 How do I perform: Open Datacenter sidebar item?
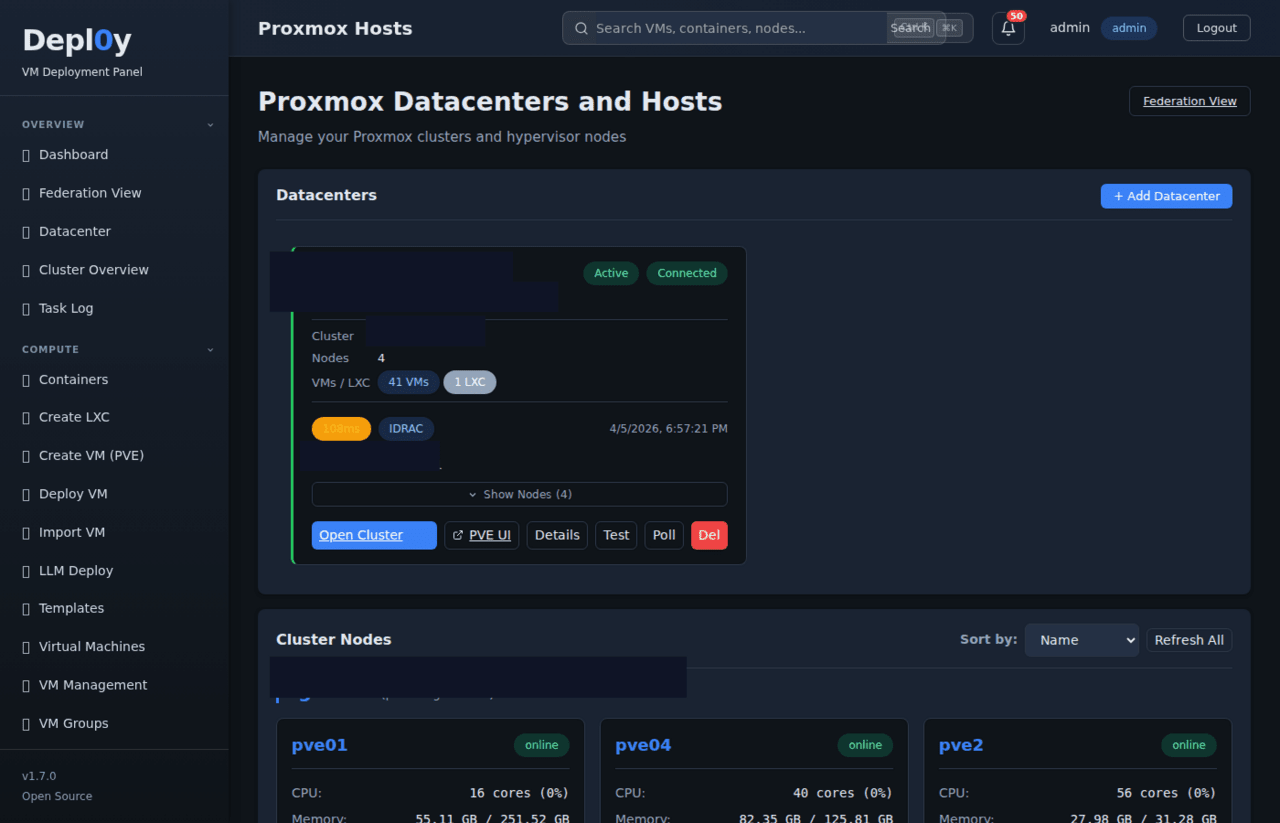(x=114, y=231)
